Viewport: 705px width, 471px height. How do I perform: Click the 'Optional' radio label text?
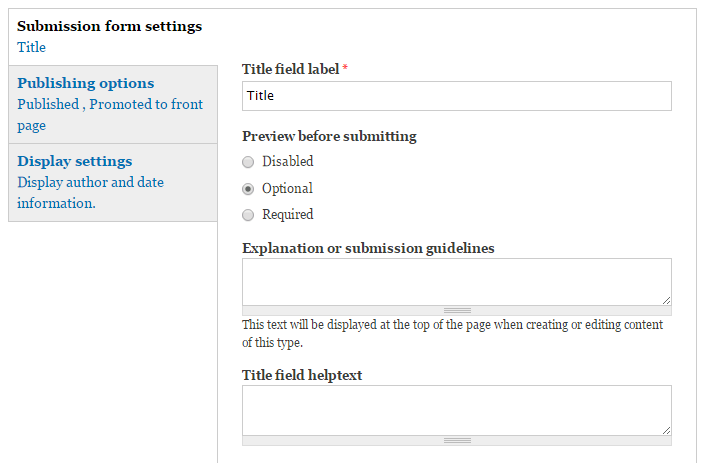[x=287, y=189]
